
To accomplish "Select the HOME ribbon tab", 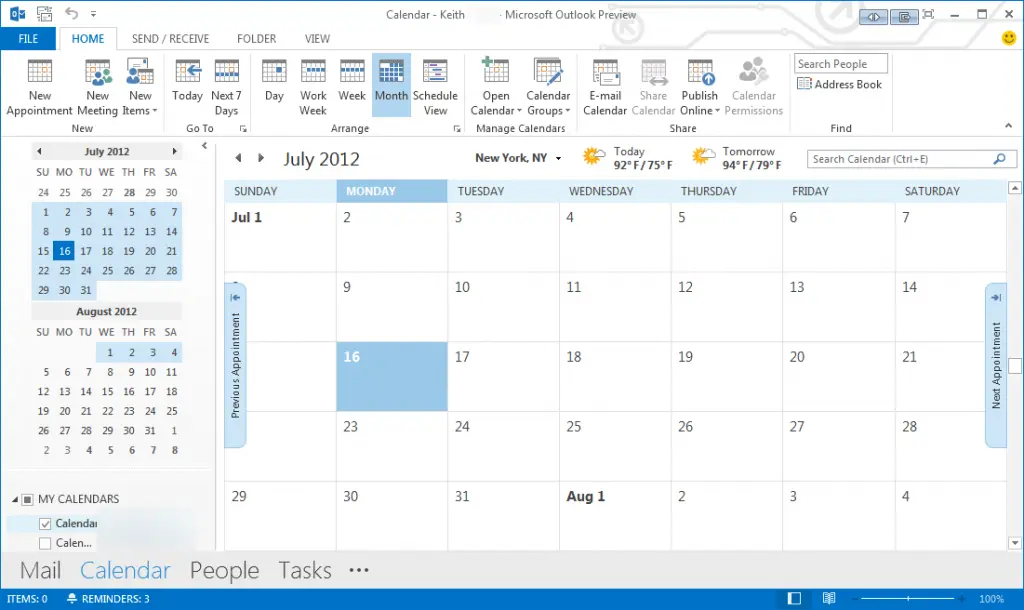I will point(88,39).
